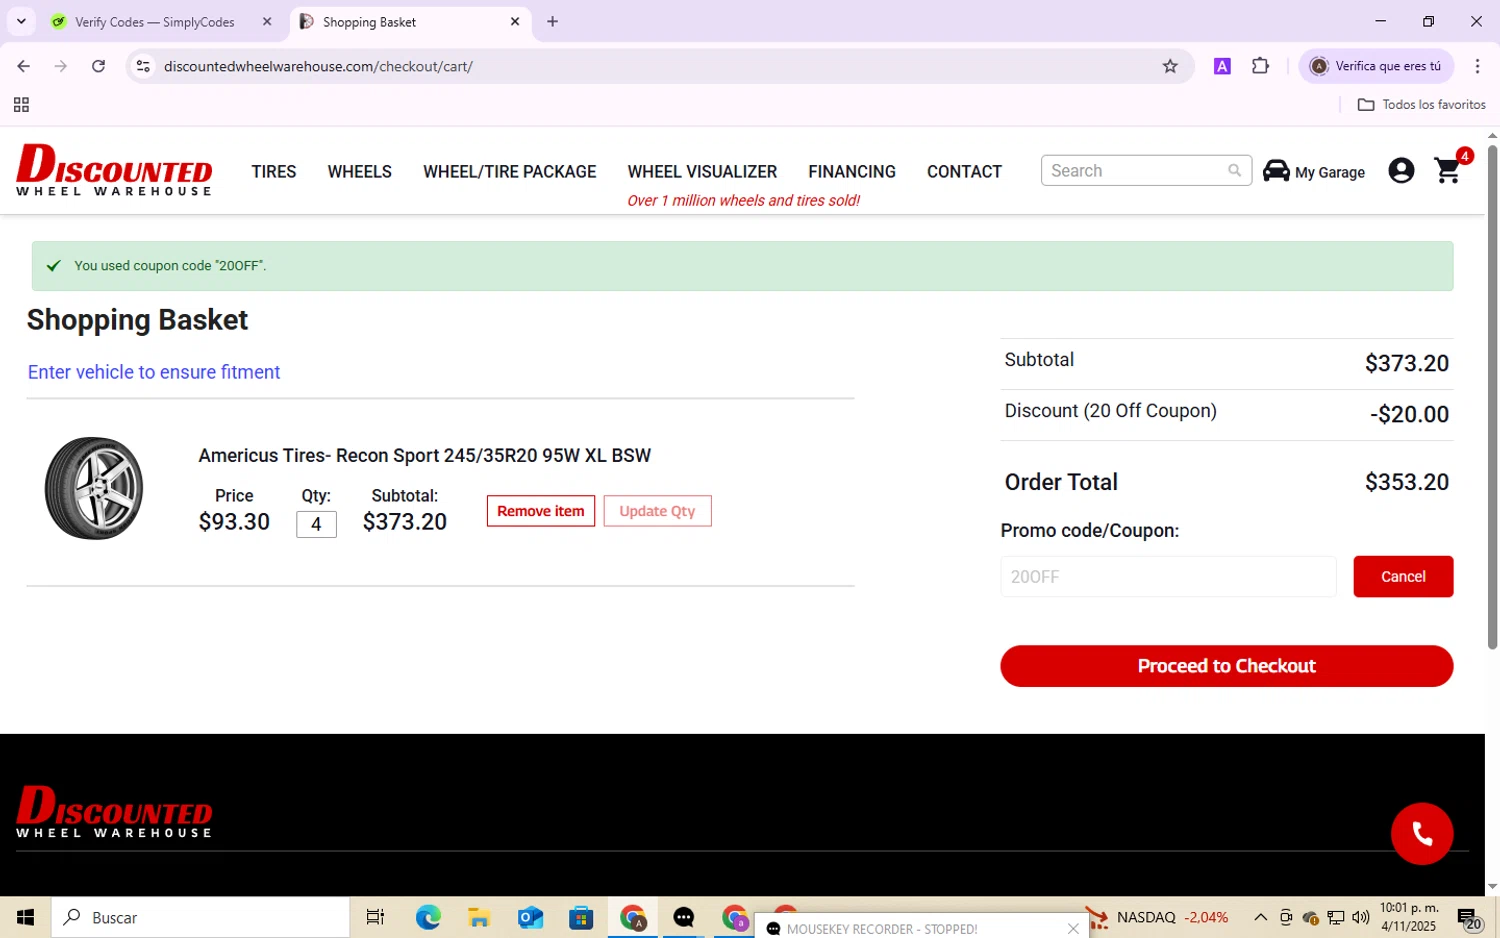The image size is (1500, 938).
Task: Click the quantity input field showing 4
Action: coord(316,524)
